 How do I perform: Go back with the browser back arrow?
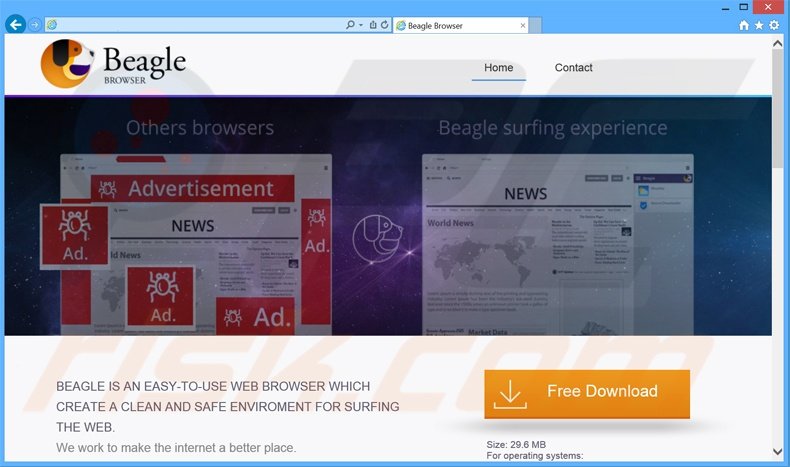[15, 24]
